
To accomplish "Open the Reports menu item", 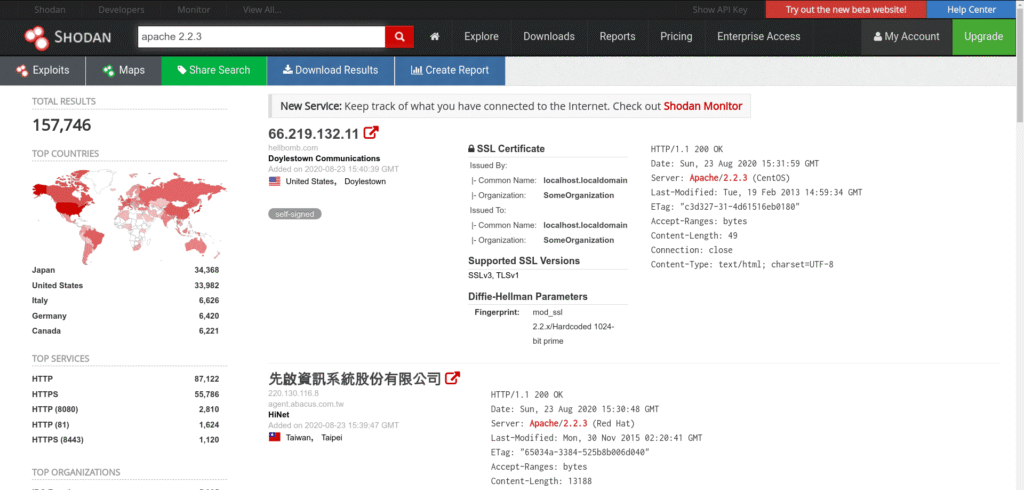I will click(x=618, y=37).
